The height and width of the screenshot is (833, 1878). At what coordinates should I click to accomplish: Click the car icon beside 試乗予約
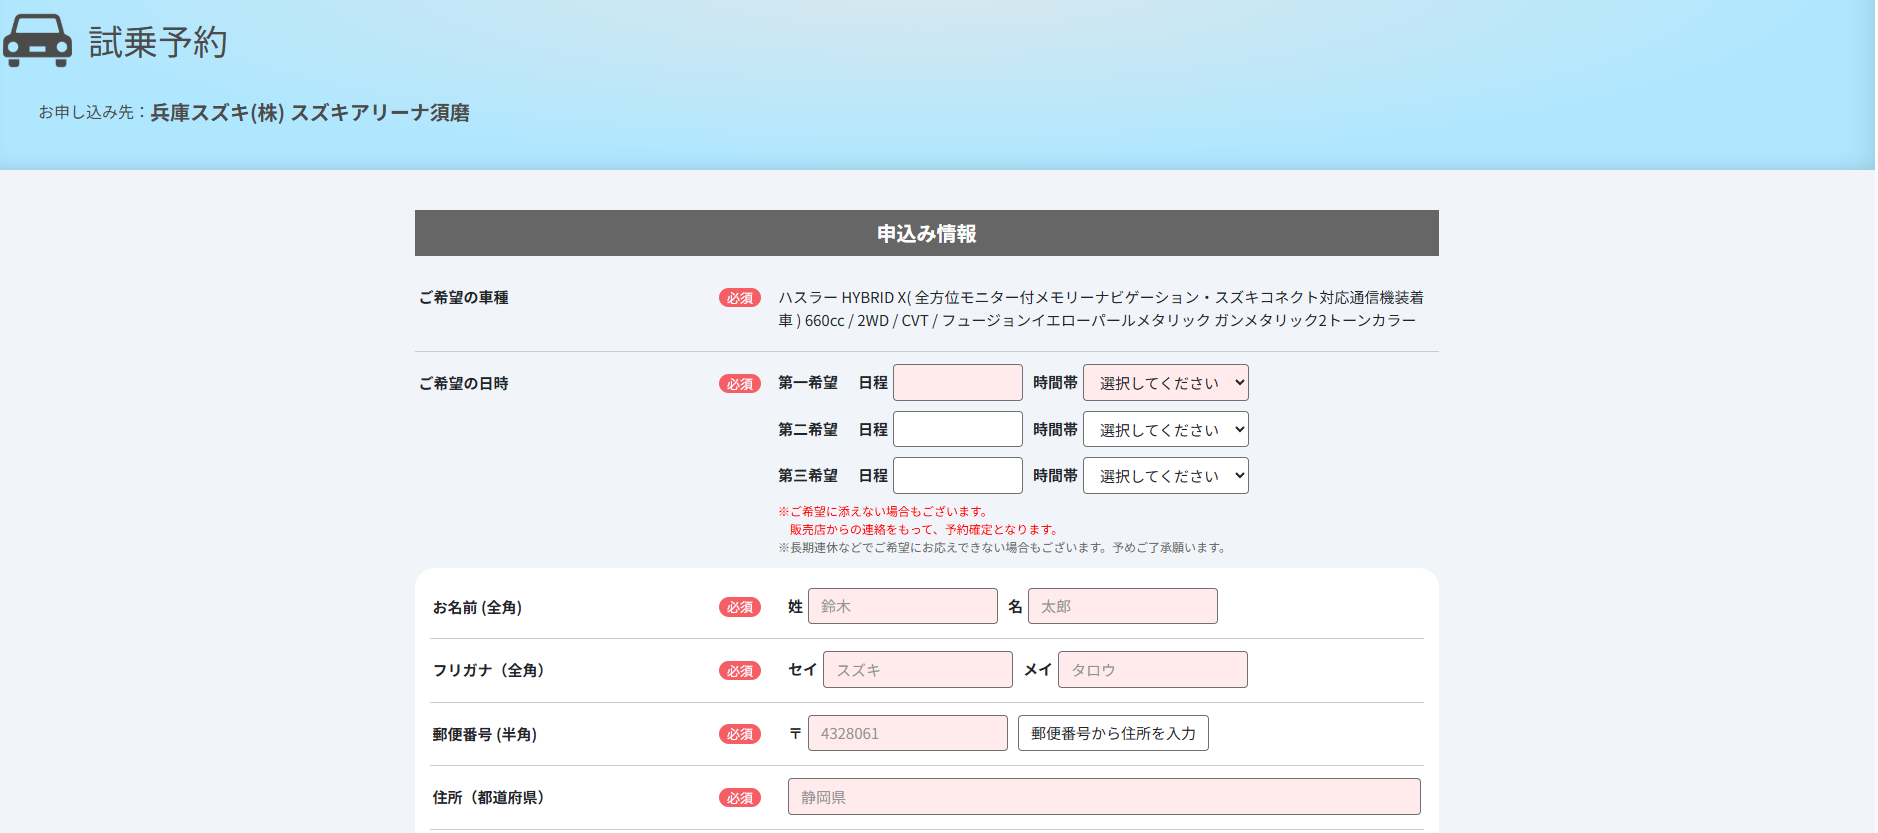(37, 41)
